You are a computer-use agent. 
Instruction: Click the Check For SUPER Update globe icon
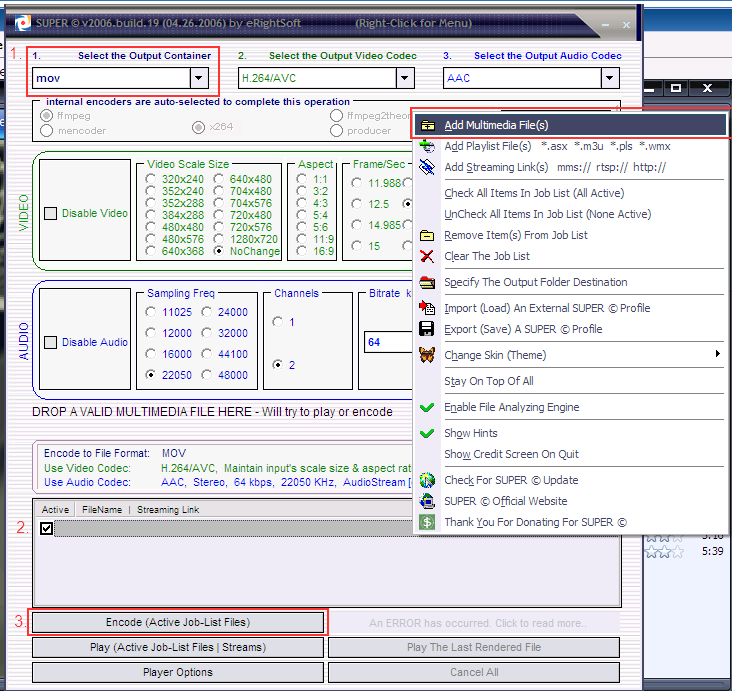click(x=427, y=480)
